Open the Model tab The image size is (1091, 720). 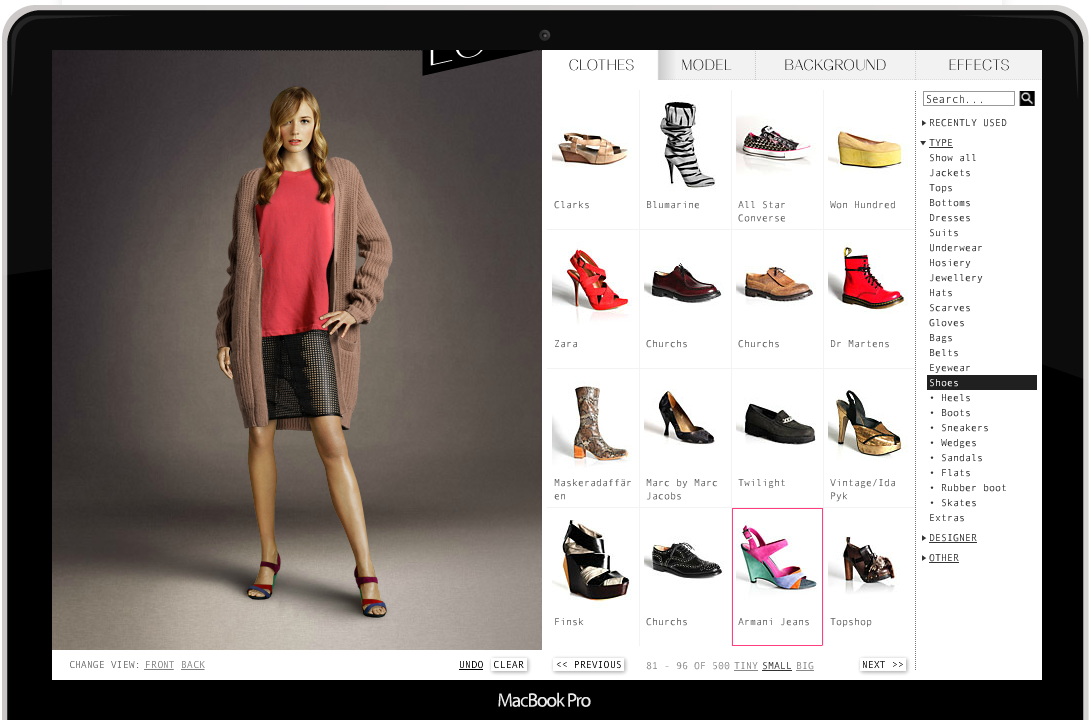(706, 65)
